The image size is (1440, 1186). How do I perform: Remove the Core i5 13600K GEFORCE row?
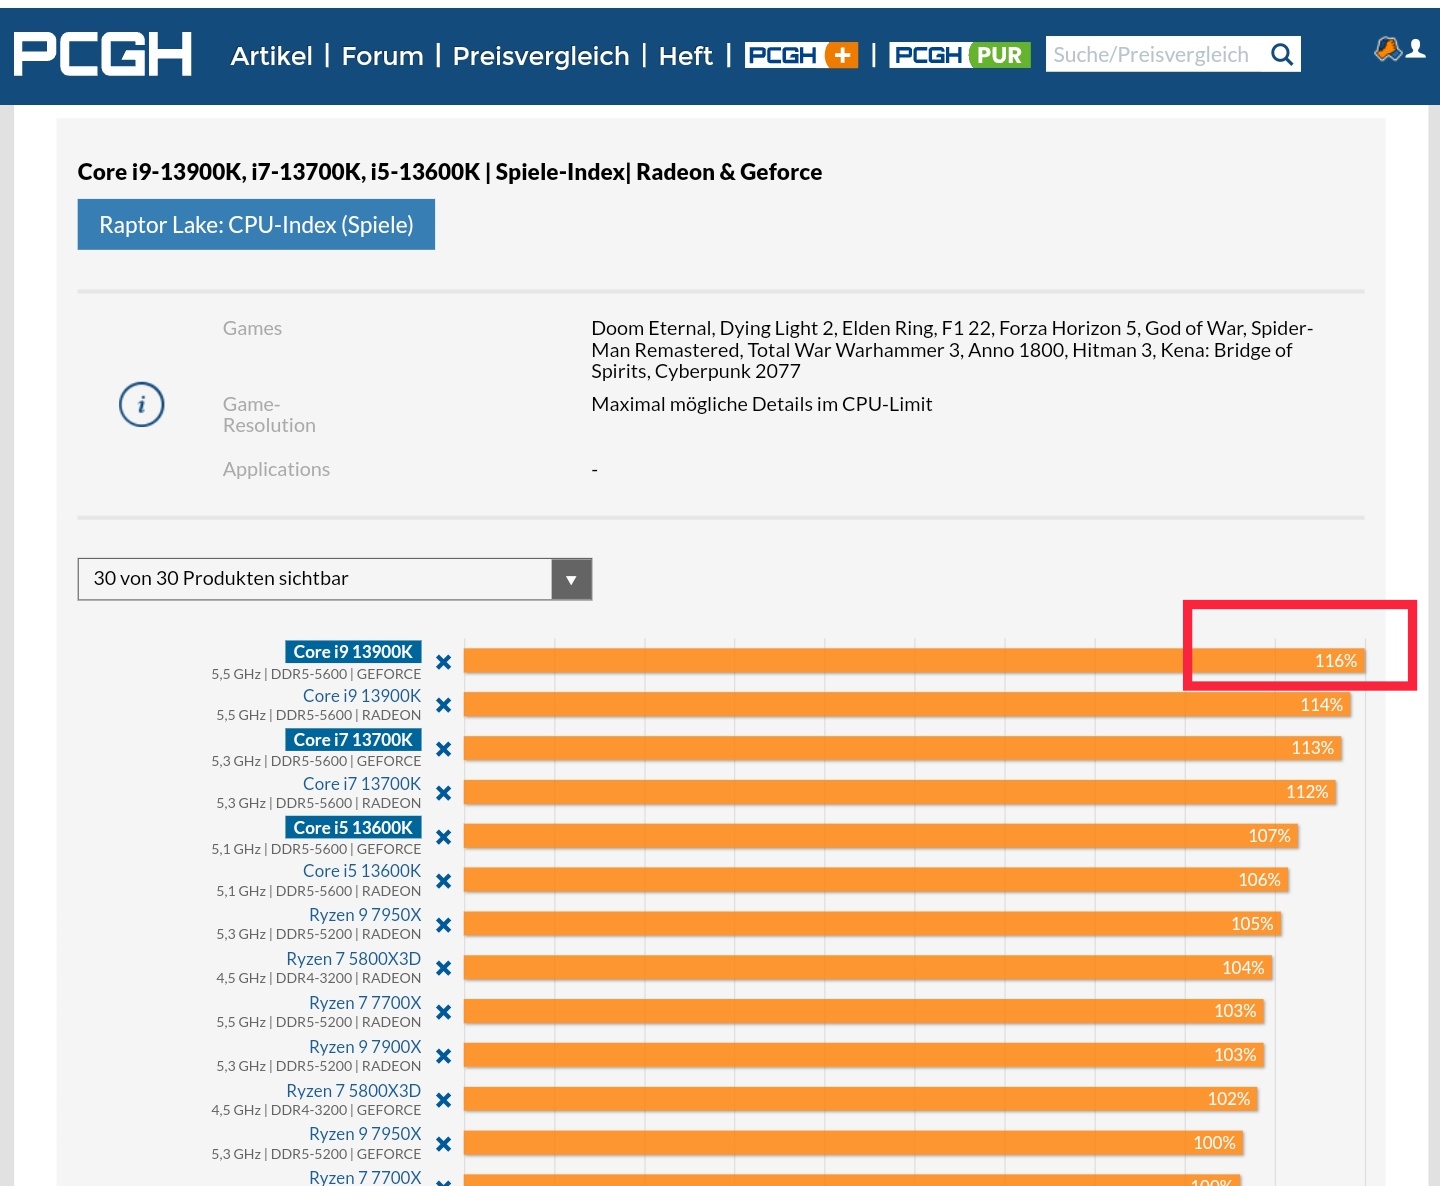[x=444, y=837]
